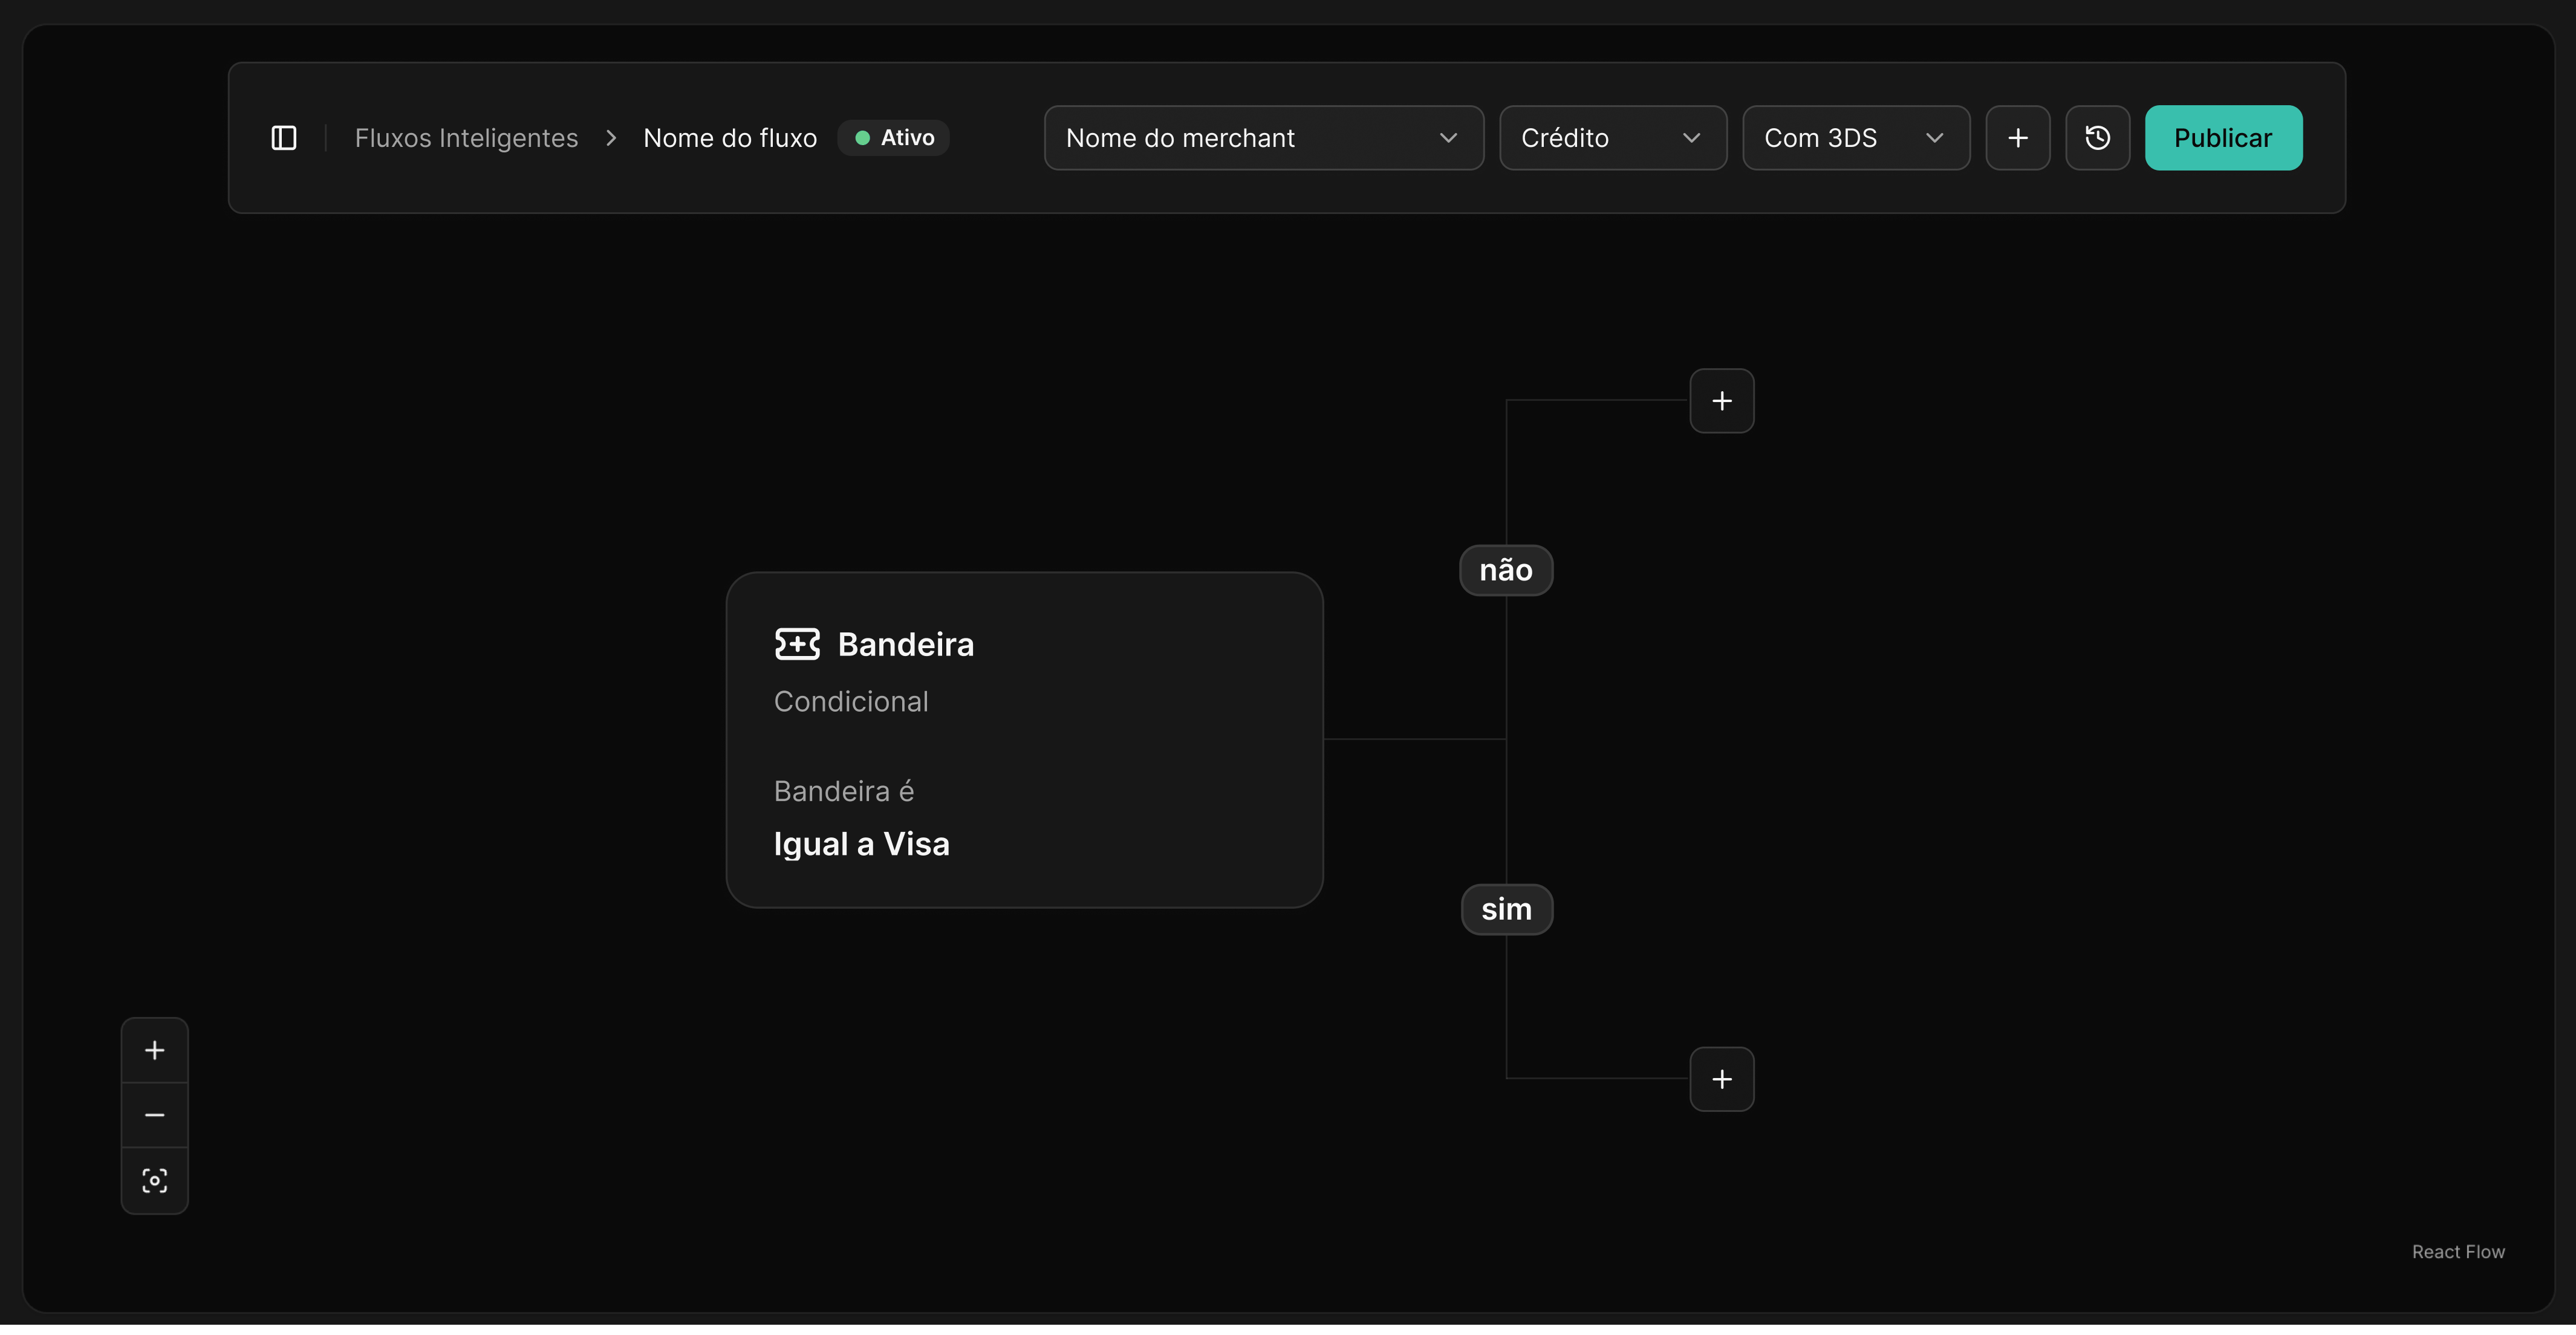Click the Ativo status badge
The width and height of the screenshot is (2576, 1335).
click(x=893, y=138)
